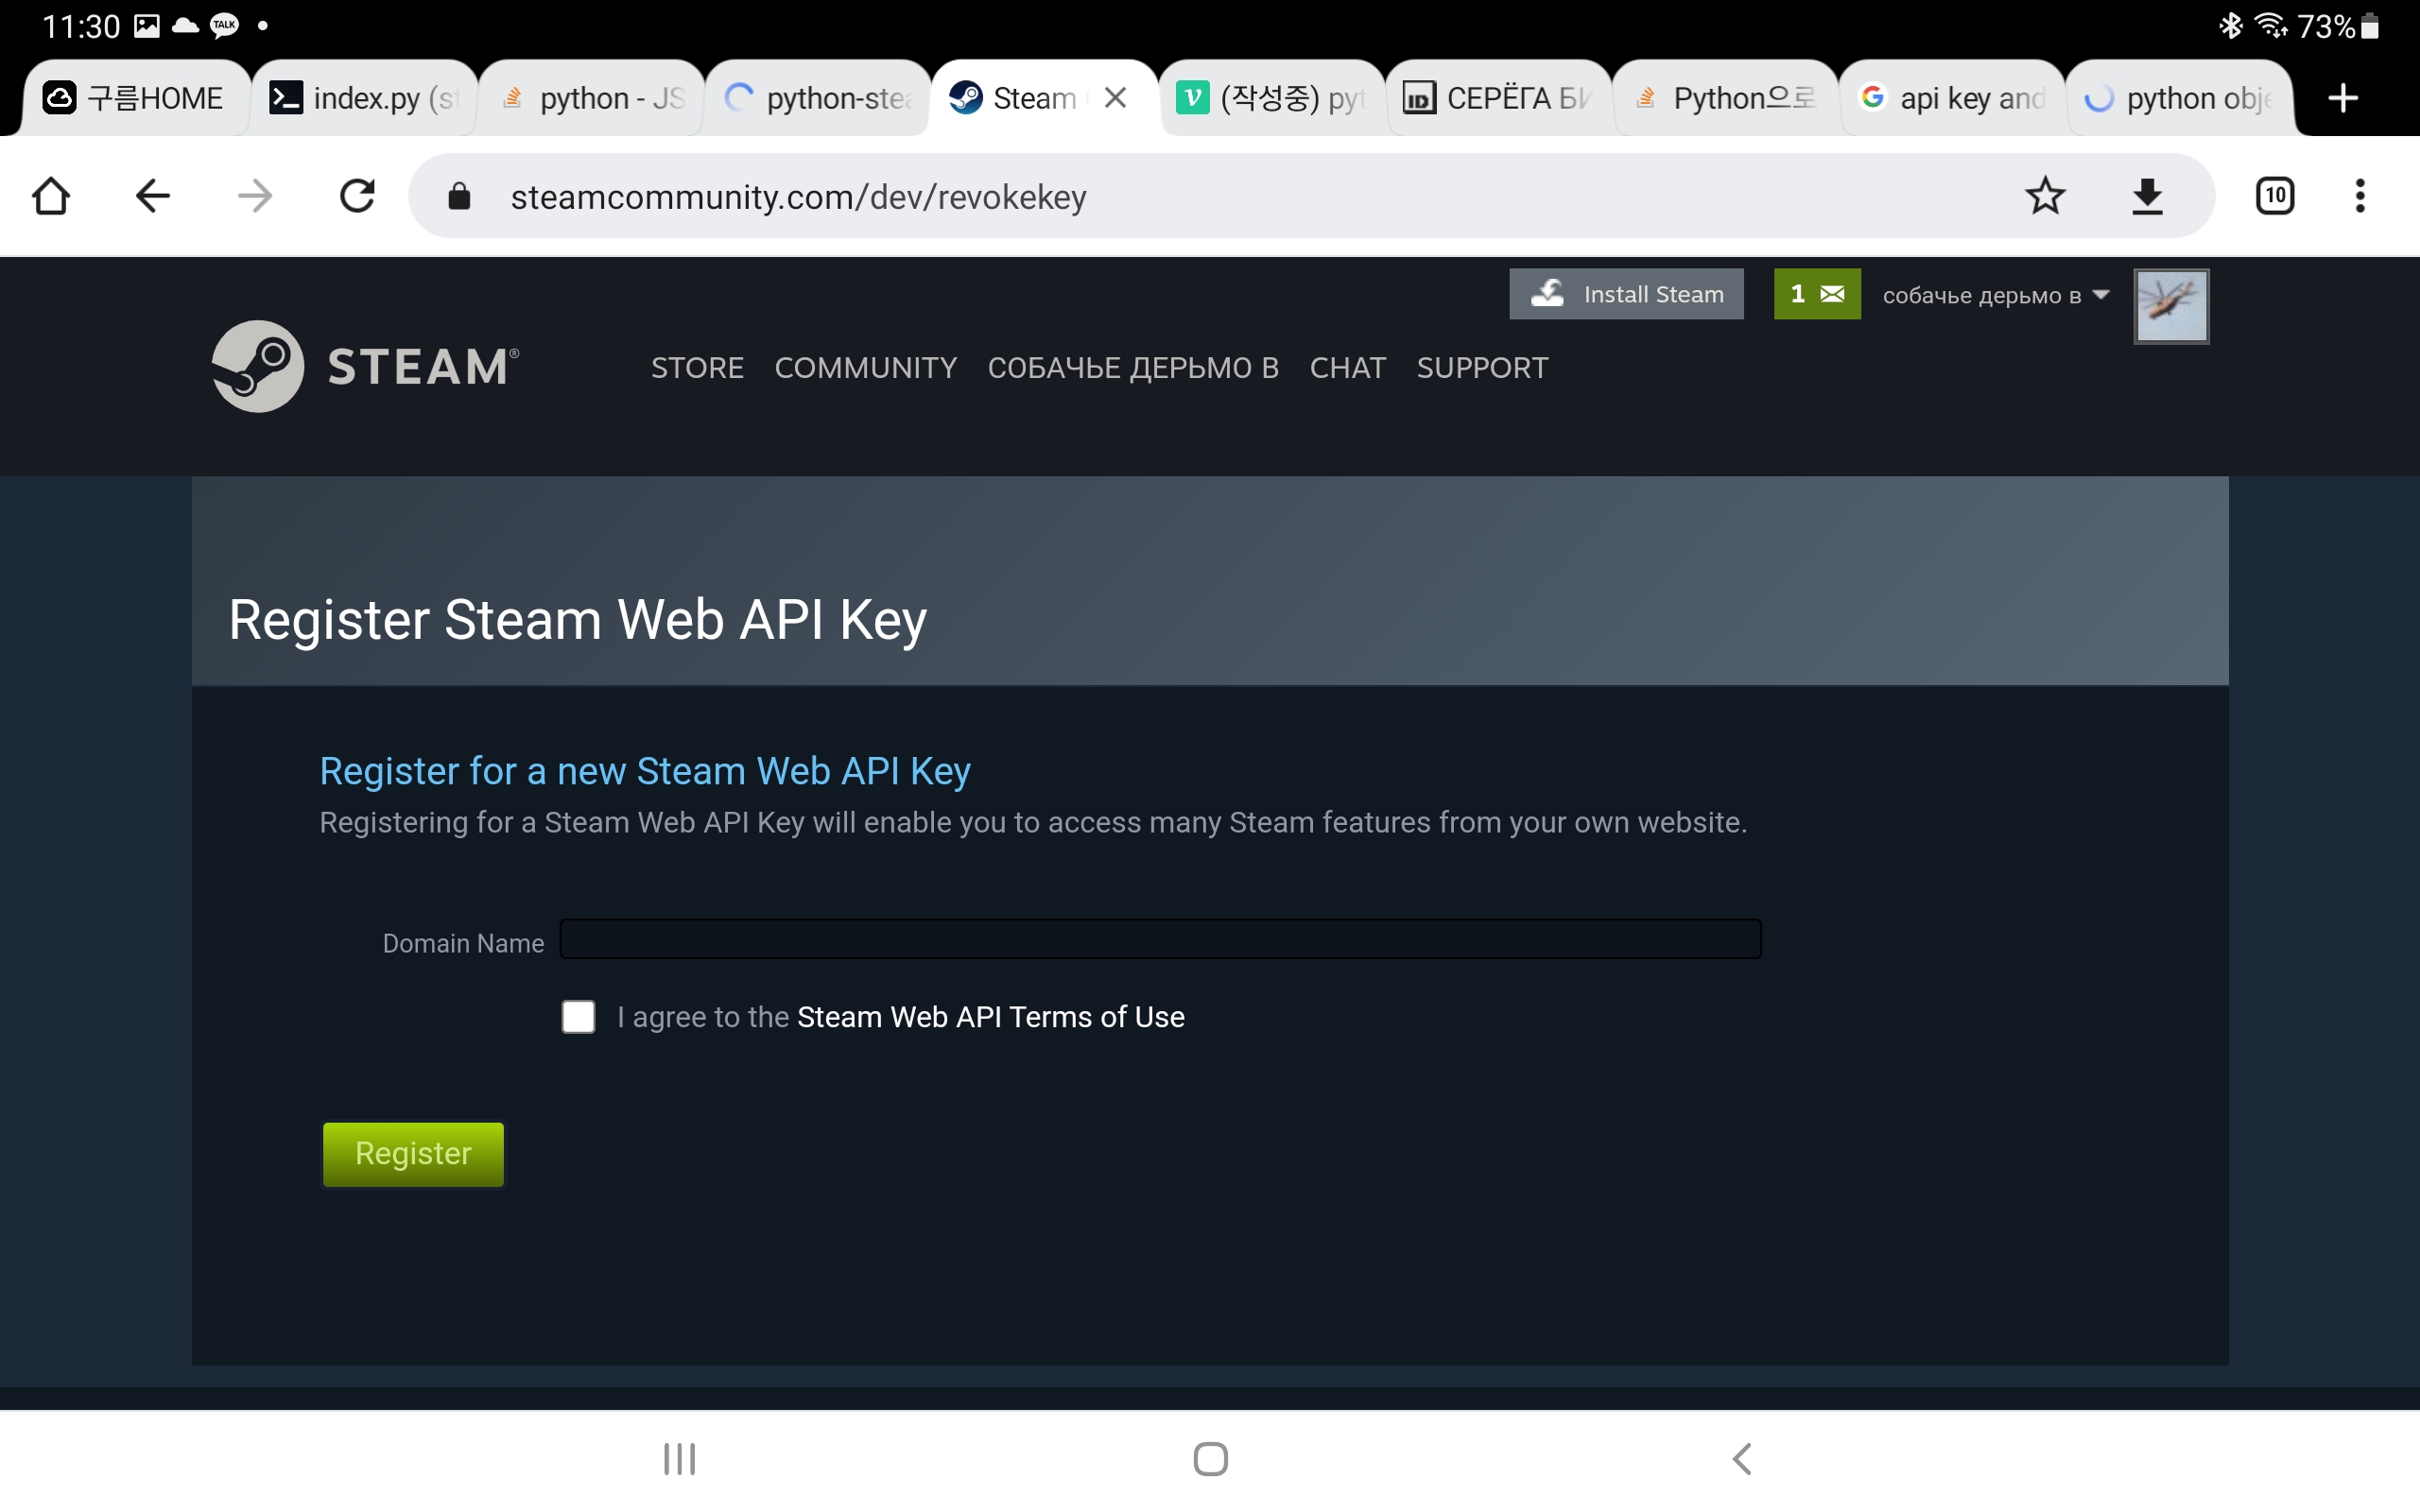Tap the download icon in address bar
Screen dimensions: 2420x1512
pyautogui.click(x=2147, y=196)
